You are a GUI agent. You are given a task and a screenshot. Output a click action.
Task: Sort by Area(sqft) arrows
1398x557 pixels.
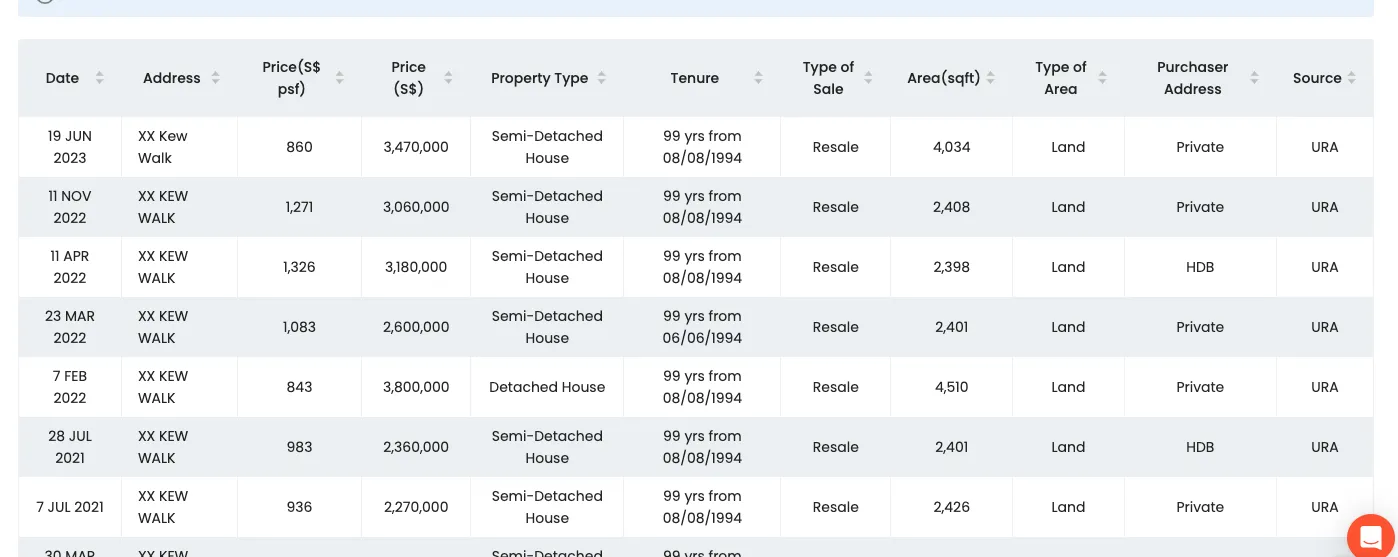(990, 78)
